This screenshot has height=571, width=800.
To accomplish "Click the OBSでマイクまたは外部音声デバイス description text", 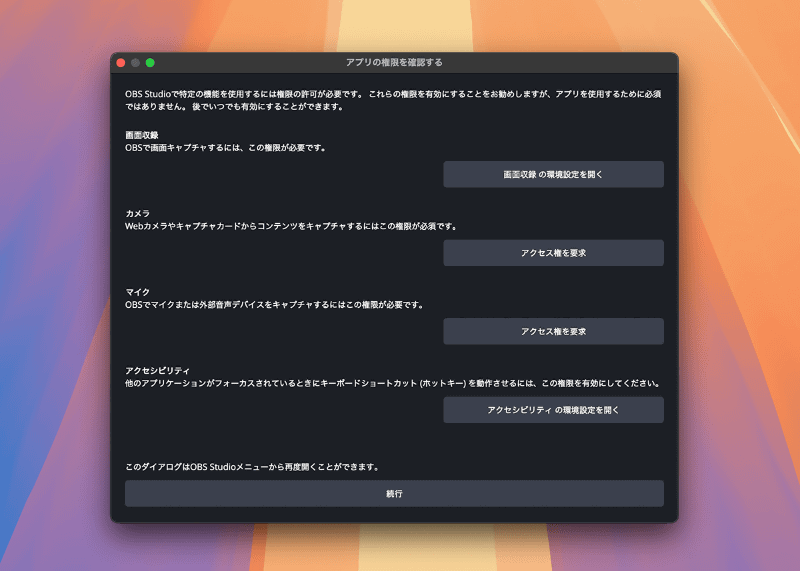I will click(x=274, y=305).
